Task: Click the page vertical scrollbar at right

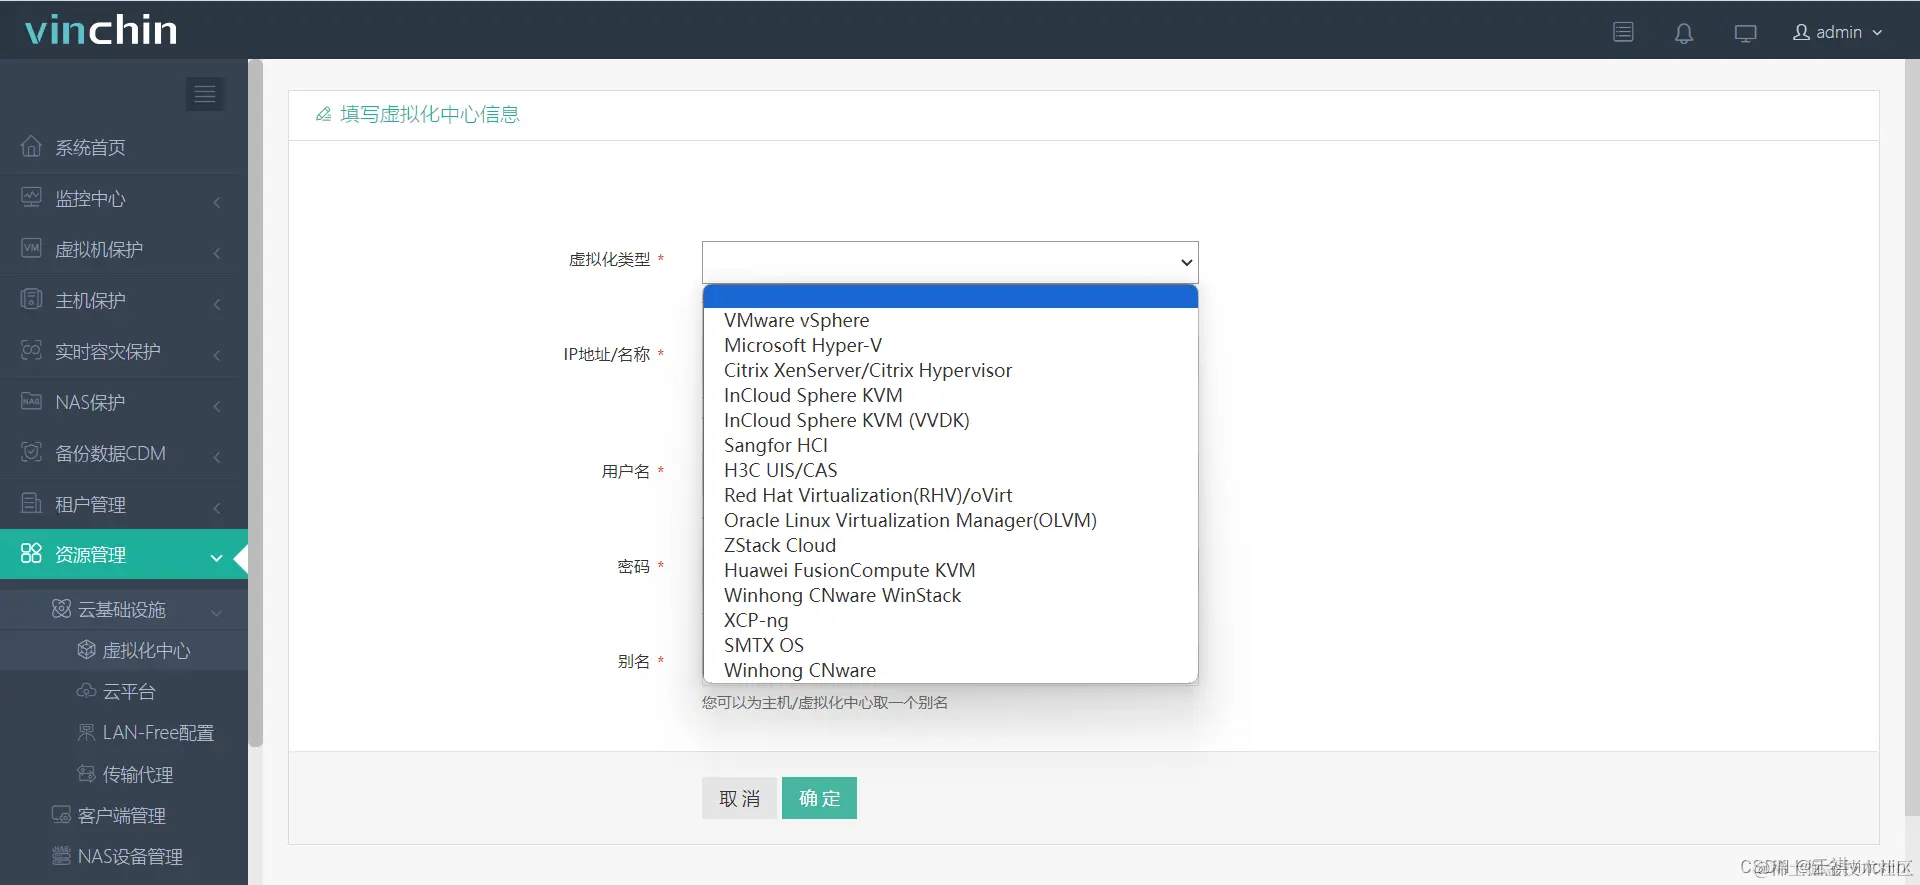Action: pyautogui.click(x=1913, y=437)
